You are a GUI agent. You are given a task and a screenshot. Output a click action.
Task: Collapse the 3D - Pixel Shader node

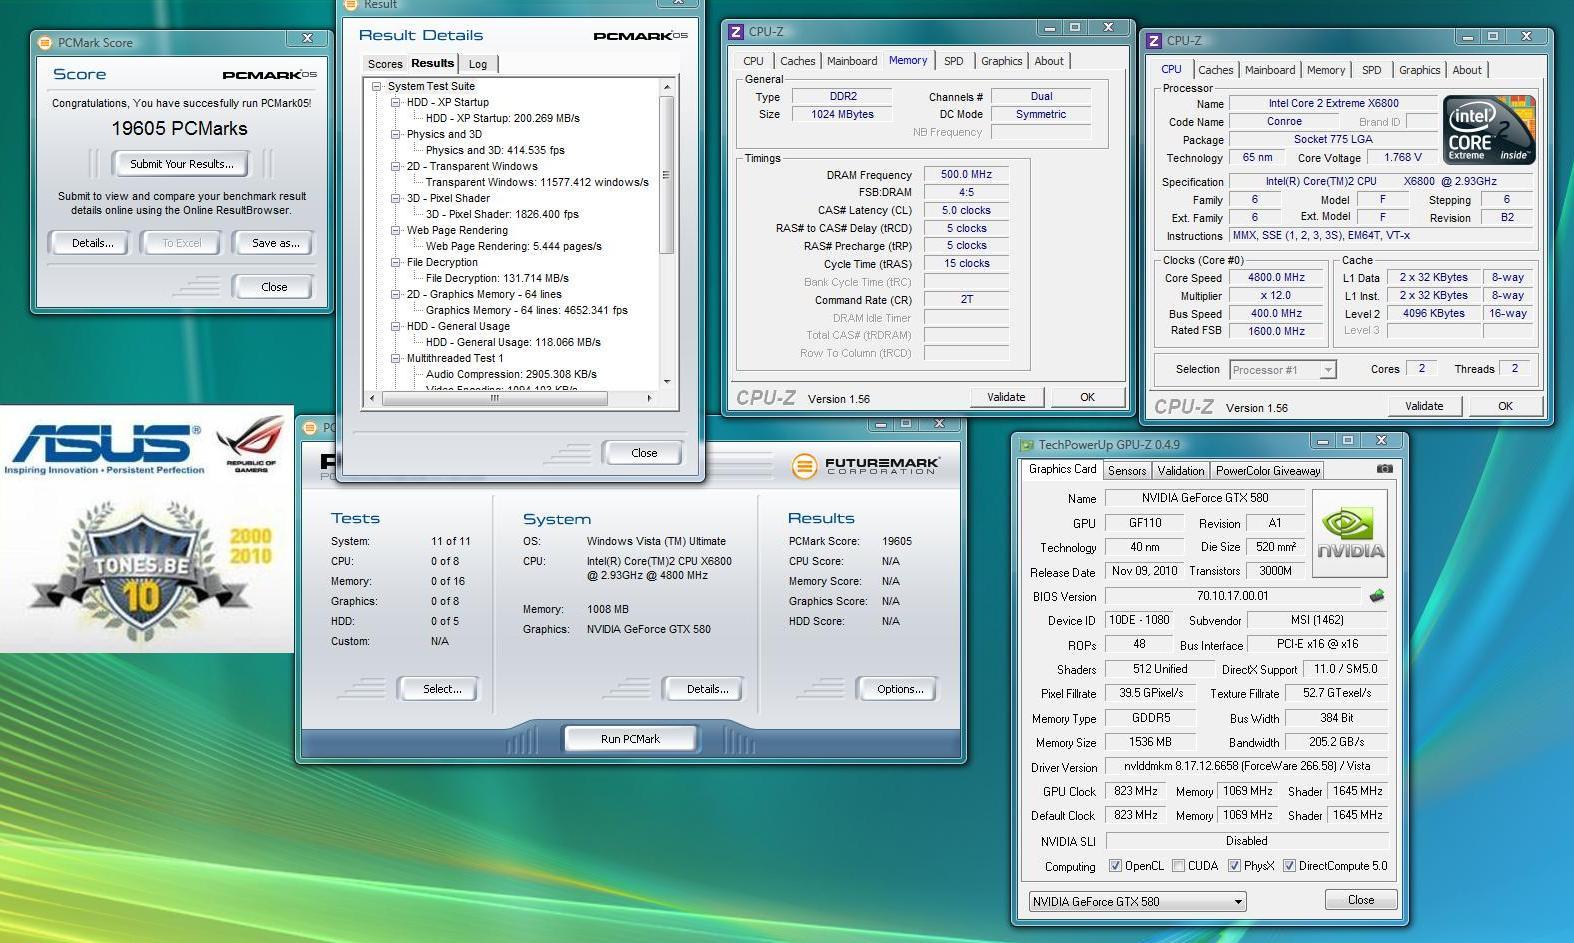point(396,198)
